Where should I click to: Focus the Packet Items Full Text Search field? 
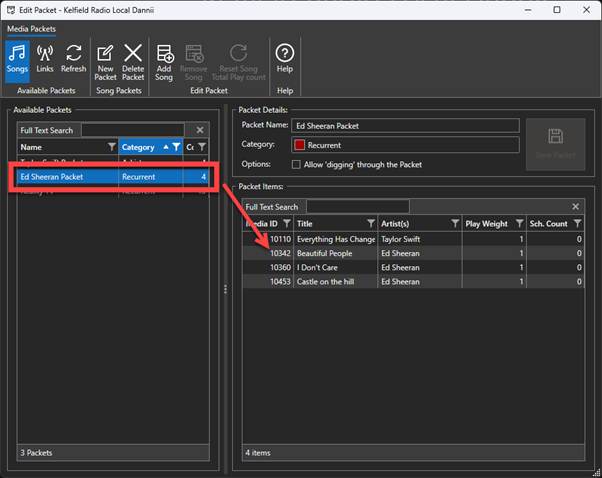(358, 207)
